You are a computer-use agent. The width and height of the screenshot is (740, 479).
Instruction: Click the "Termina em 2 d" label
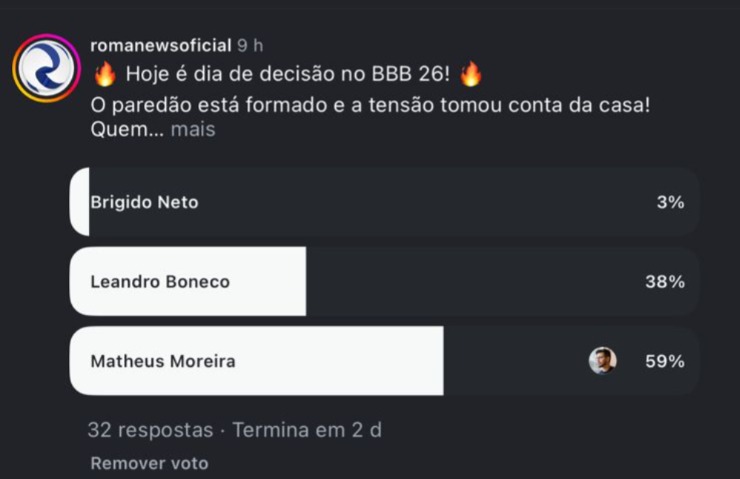(x=307, y=430)
